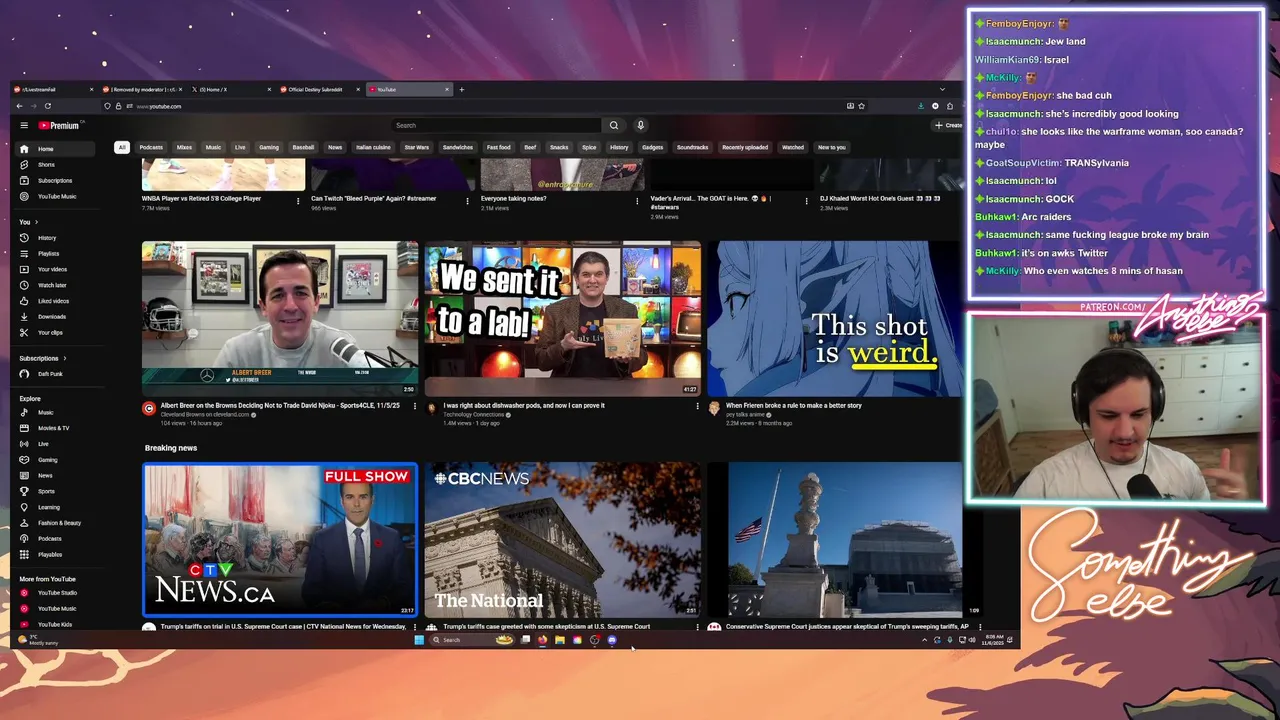1280x720 pixels.
Task: Go back with the browser back arrow
Action: pyautogui.click(x=19, y=106)
